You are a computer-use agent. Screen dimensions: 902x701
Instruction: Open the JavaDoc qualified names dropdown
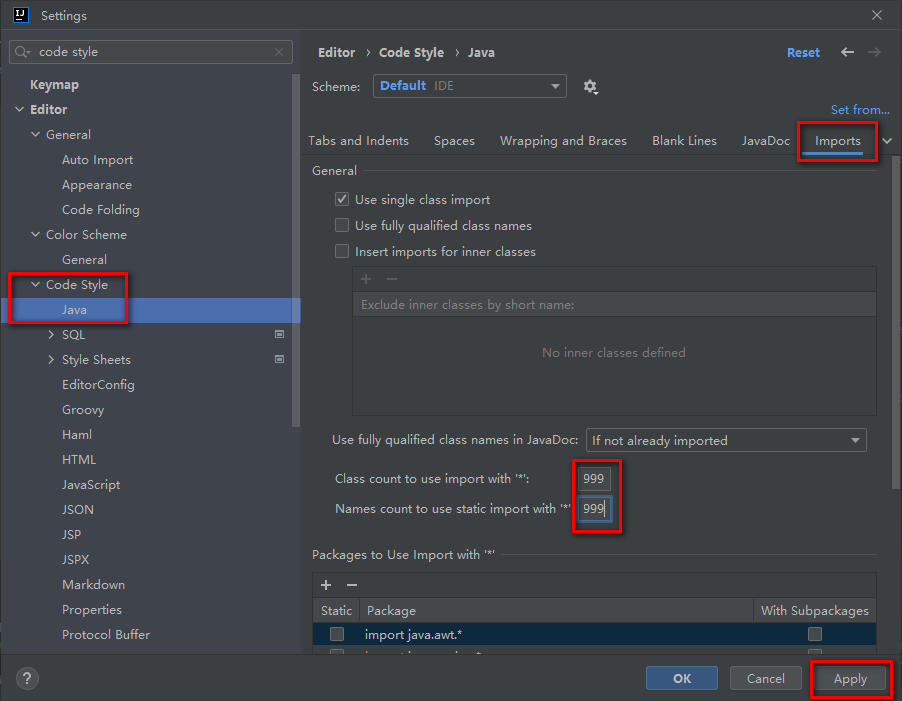point(726,440)
